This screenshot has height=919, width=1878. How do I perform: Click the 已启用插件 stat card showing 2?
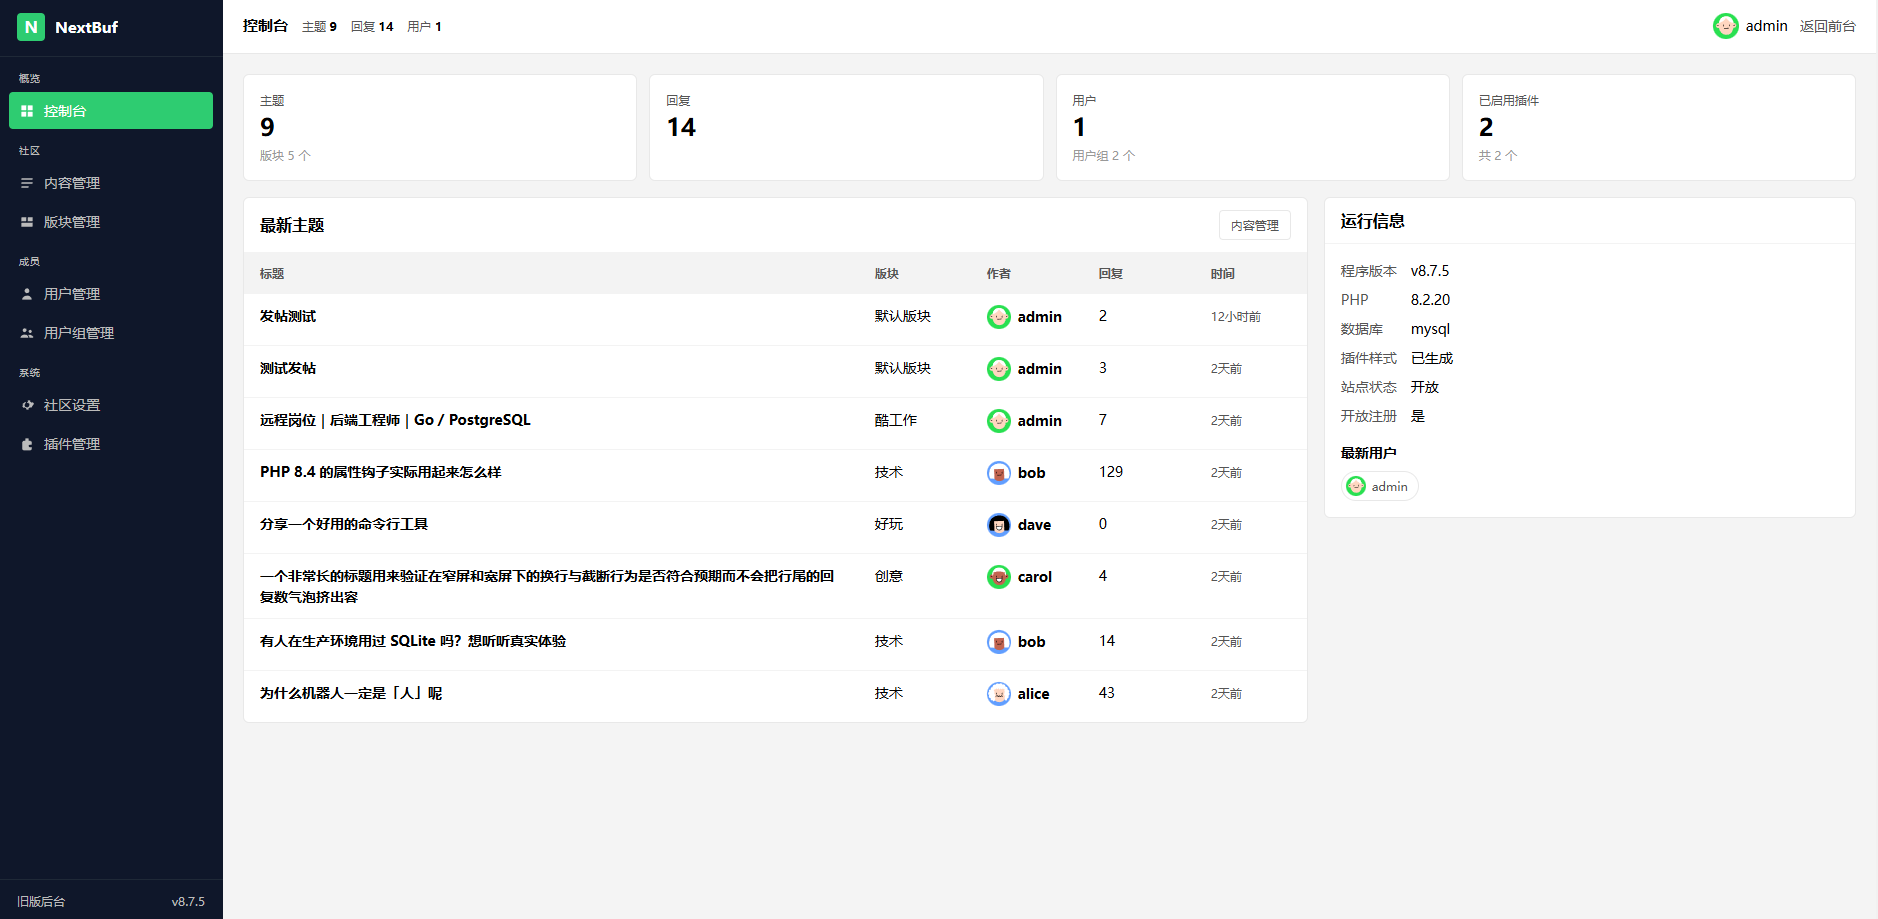1658,128
